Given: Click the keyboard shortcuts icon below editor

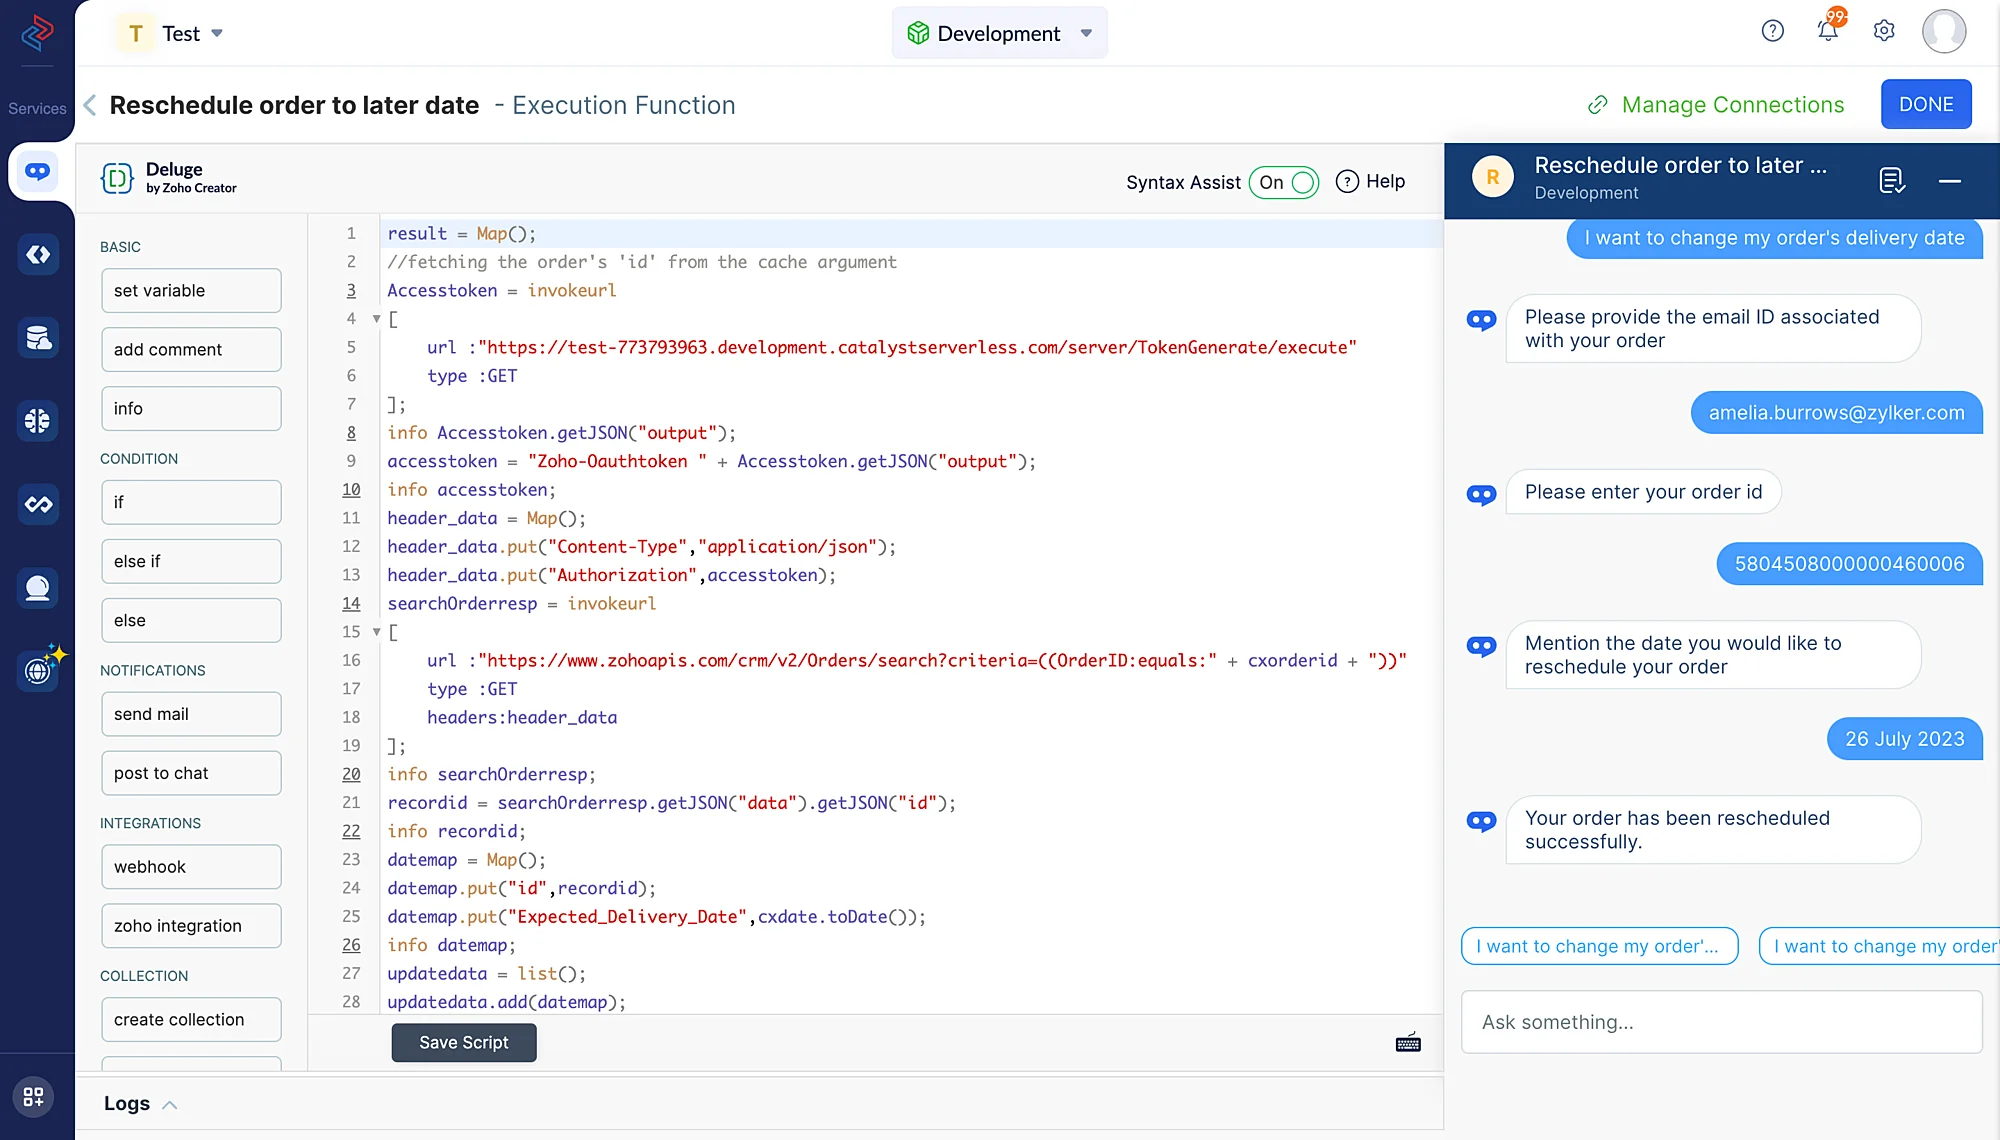Looking at the screenshot, I should click(x=1408, y=1043).
